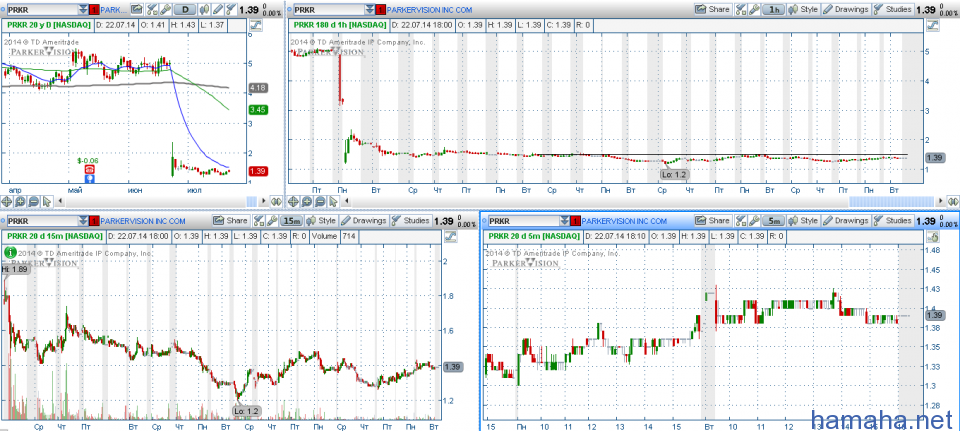Open symbol dropdown arrow in 15m chart
Image resolution: width=960 pixels, height=431 pixels.
(83, 220)
